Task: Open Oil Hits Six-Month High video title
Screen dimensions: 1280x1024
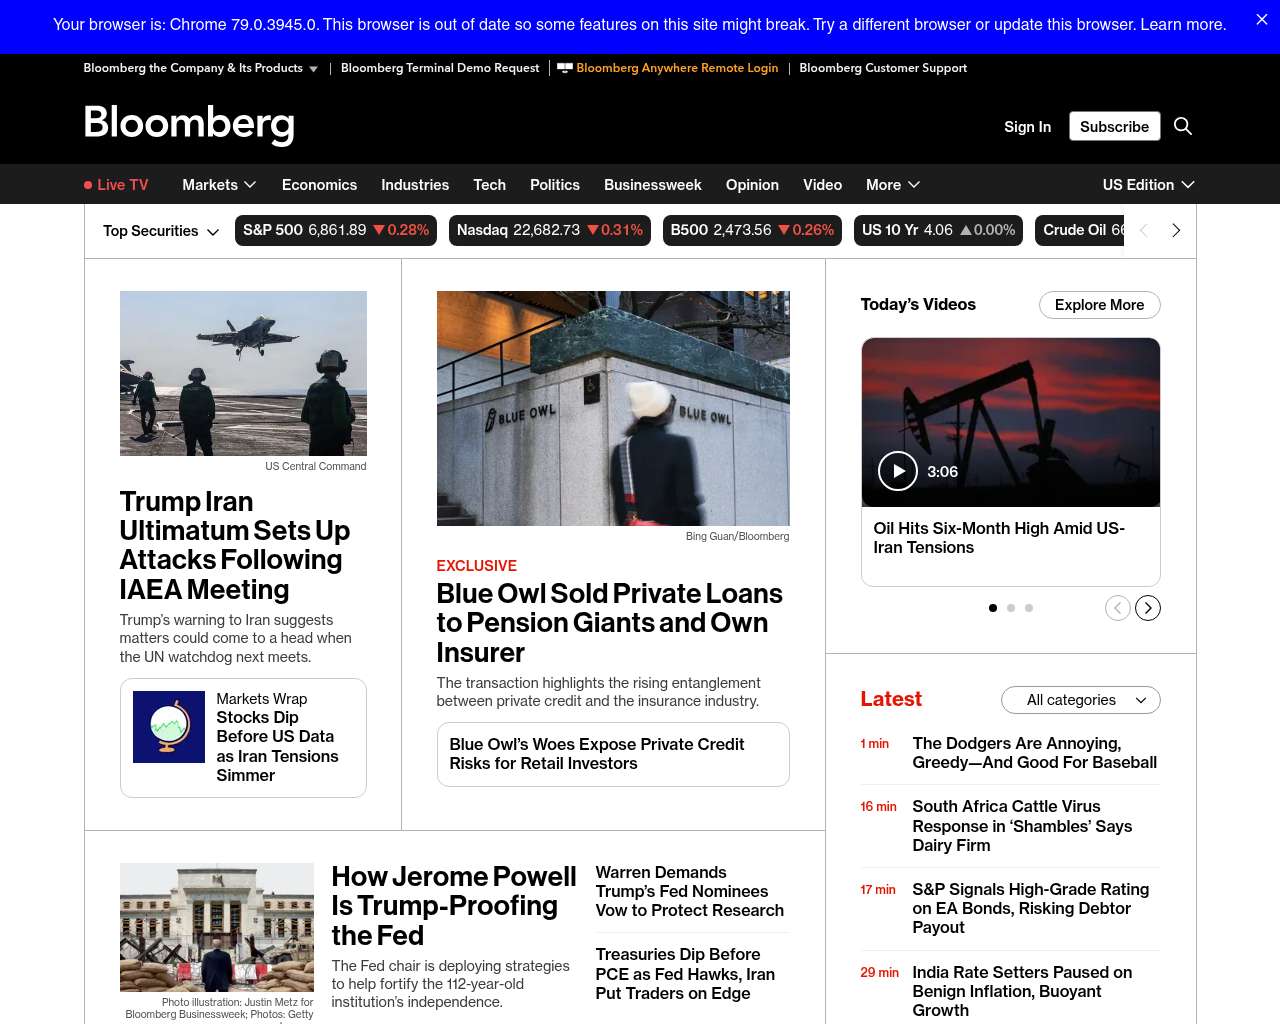Action: point(999,538)
